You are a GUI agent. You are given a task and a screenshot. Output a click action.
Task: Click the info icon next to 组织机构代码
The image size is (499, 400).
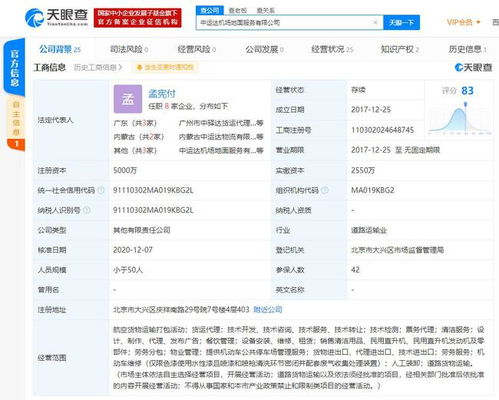click(x=325, y=190)
